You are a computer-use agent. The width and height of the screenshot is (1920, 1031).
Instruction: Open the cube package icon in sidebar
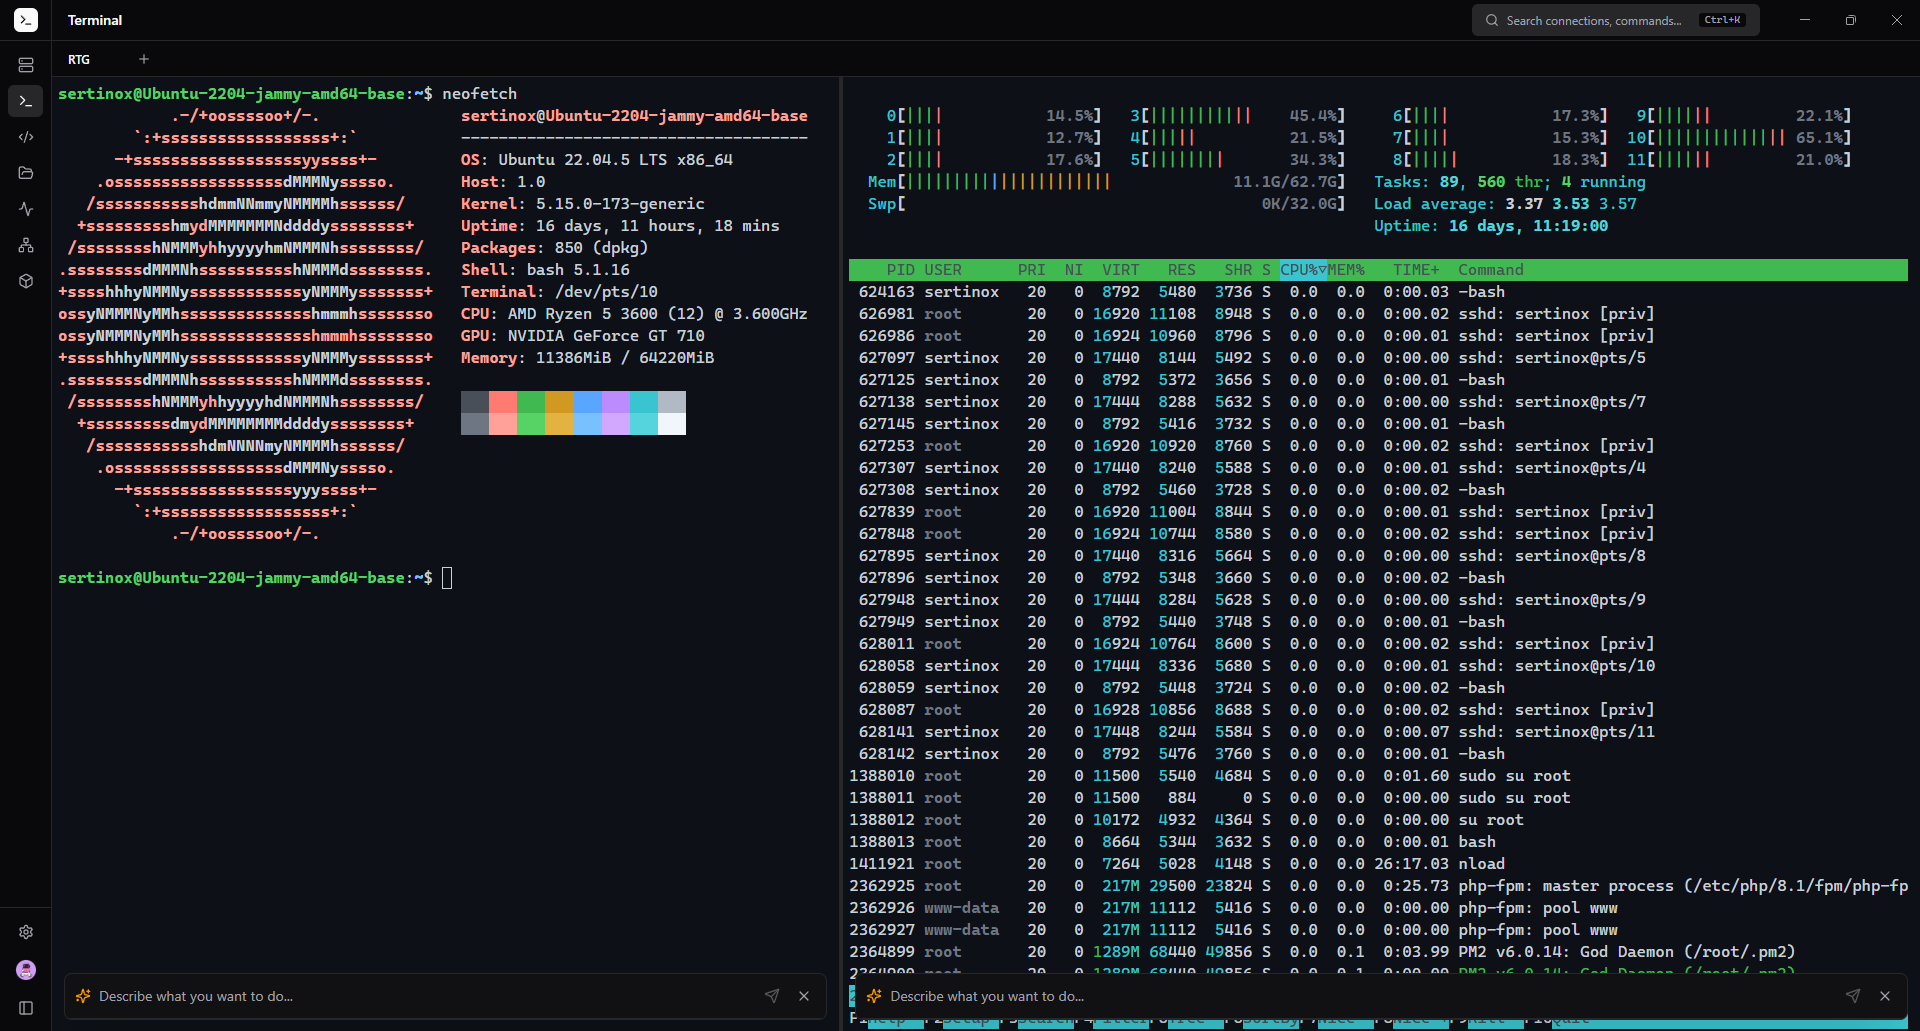pos(26,281)
